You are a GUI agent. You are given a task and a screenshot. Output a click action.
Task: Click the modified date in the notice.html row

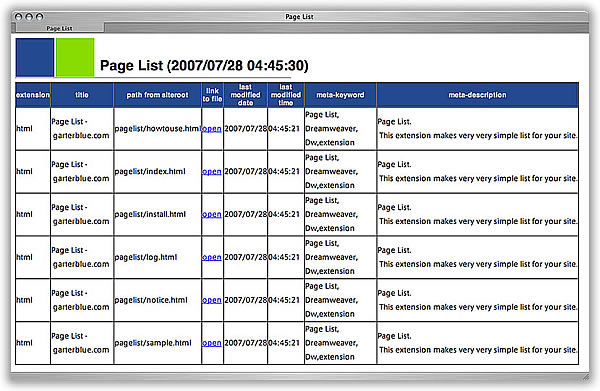tap(245, 300)
